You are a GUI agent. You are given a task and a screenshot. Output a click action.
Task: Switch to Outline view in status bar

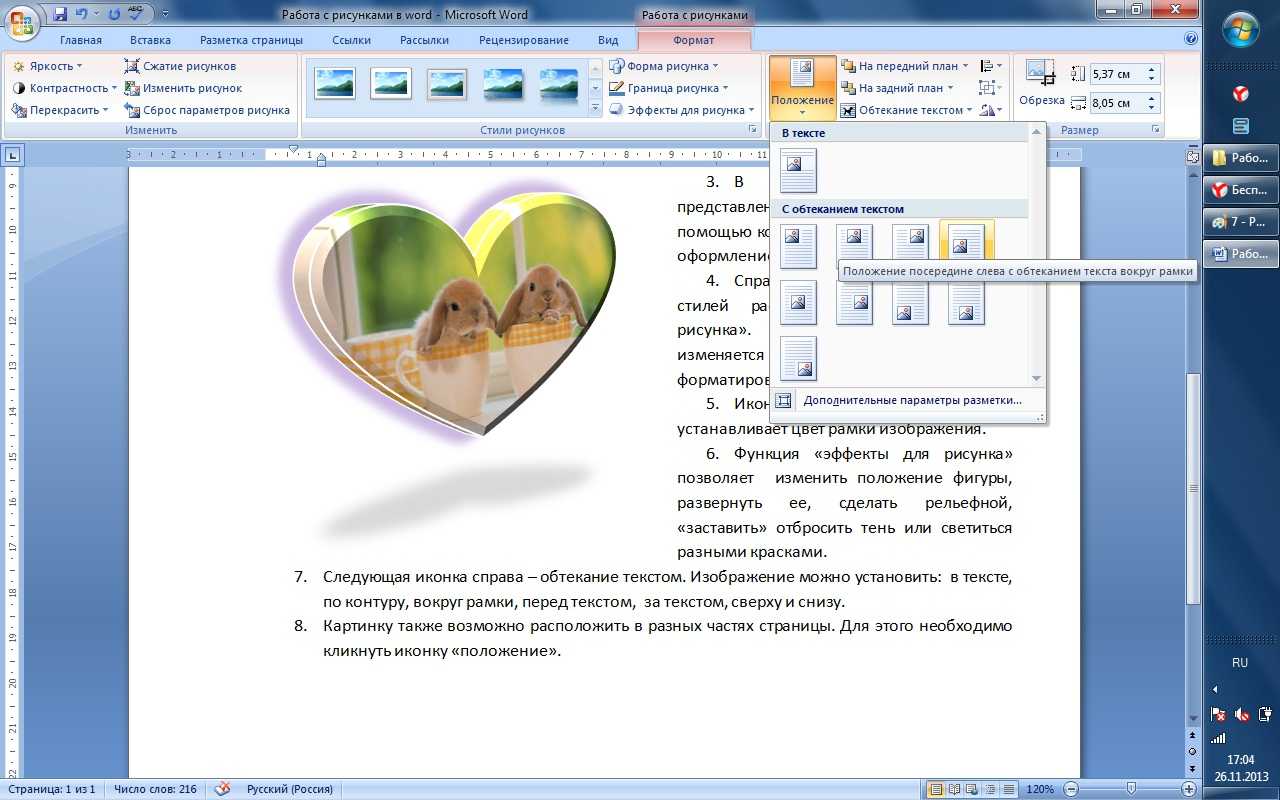pos(990,789)
